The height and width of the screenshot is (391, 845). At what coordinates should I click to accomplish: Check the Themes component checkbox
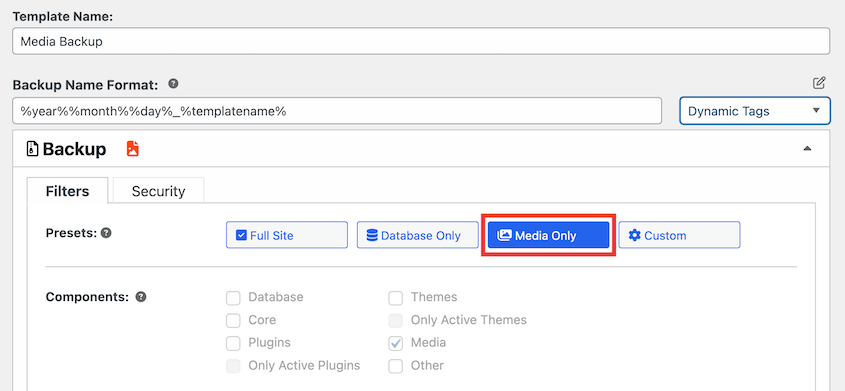(x=396, y=298)
